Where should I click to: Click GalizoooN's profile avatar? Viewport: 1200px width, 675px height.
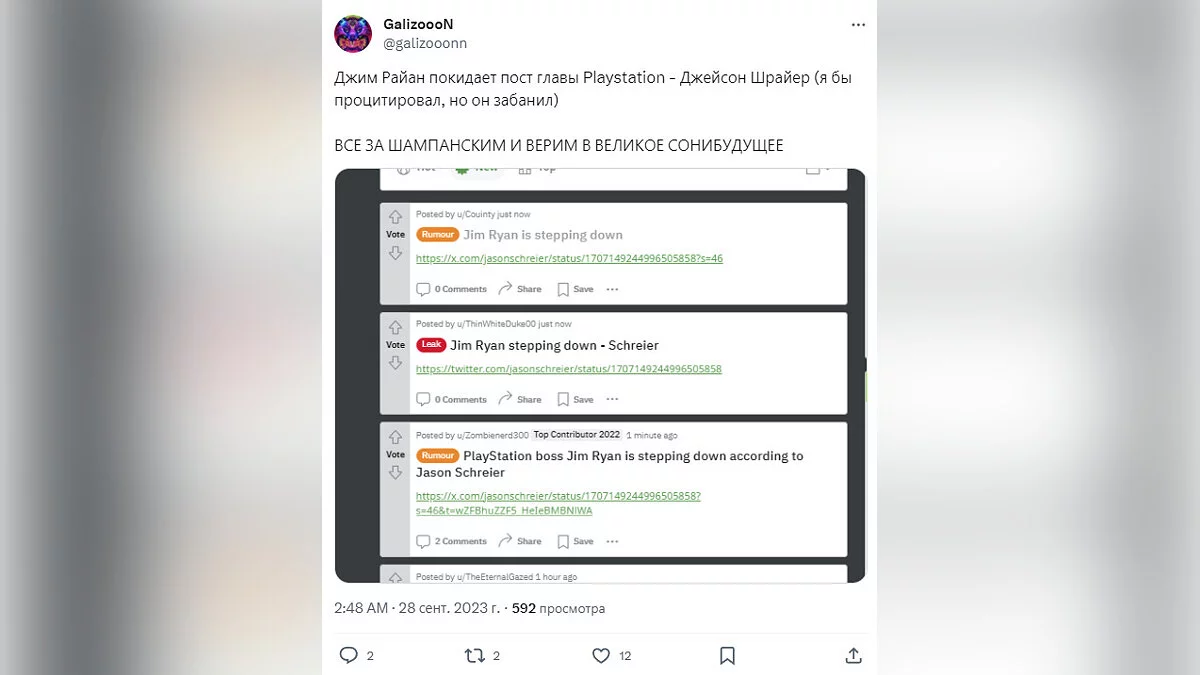[354, 34]
